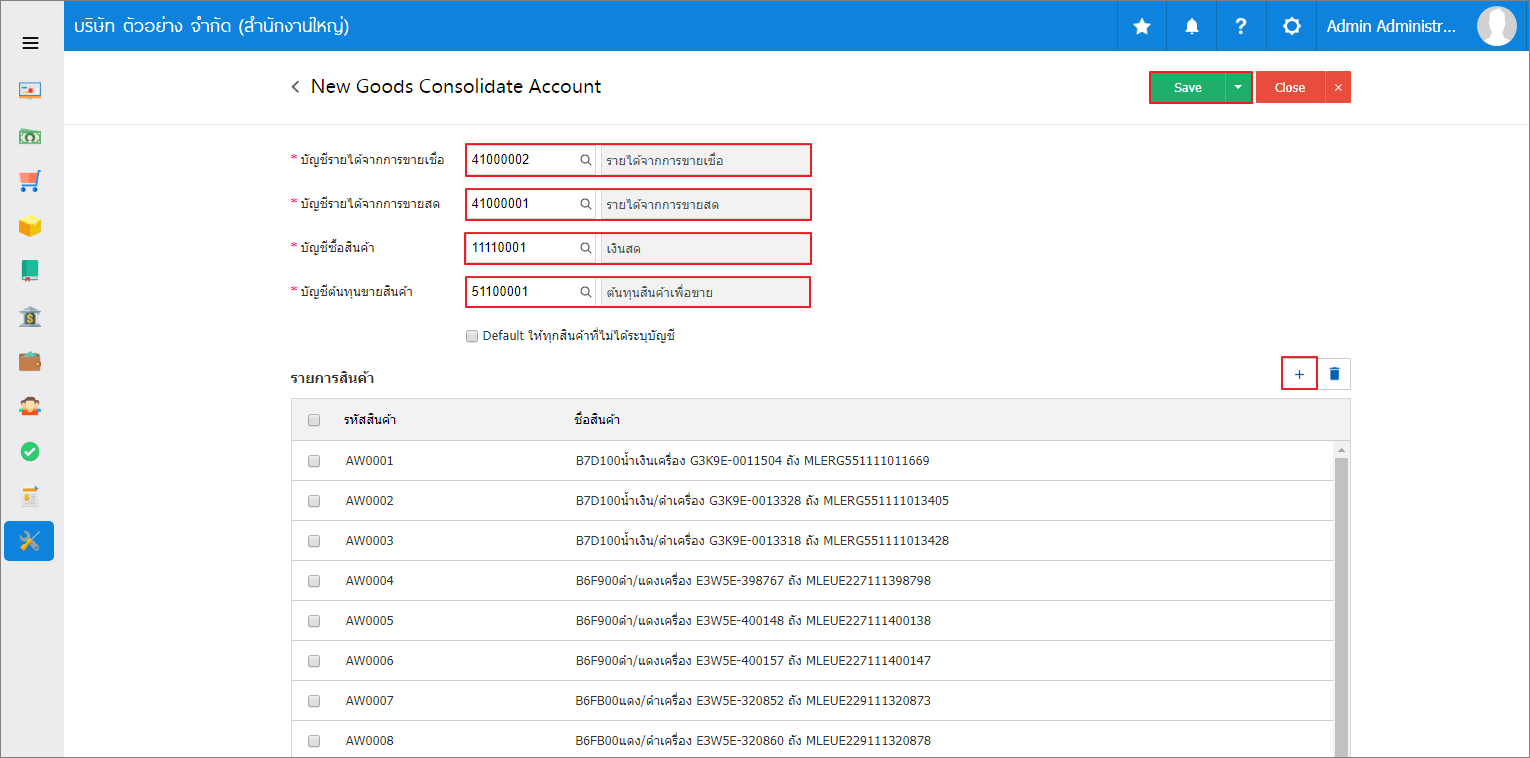Screen dimensions: 1530x758
Task: Open the notifications bell
Action: [x=1192, y=26]
